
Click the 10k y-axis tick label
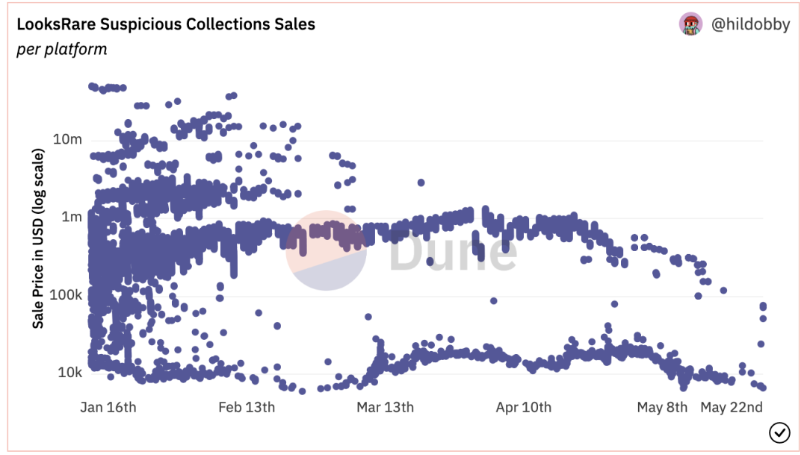66,372
